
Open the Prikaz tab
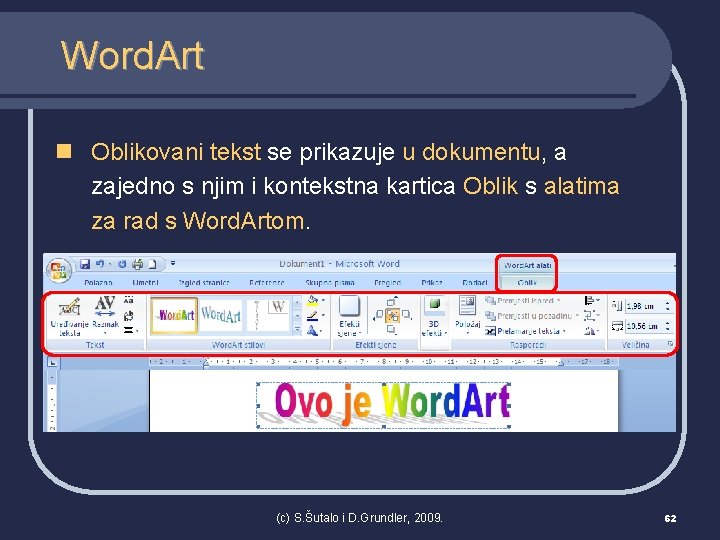(432, 282)
